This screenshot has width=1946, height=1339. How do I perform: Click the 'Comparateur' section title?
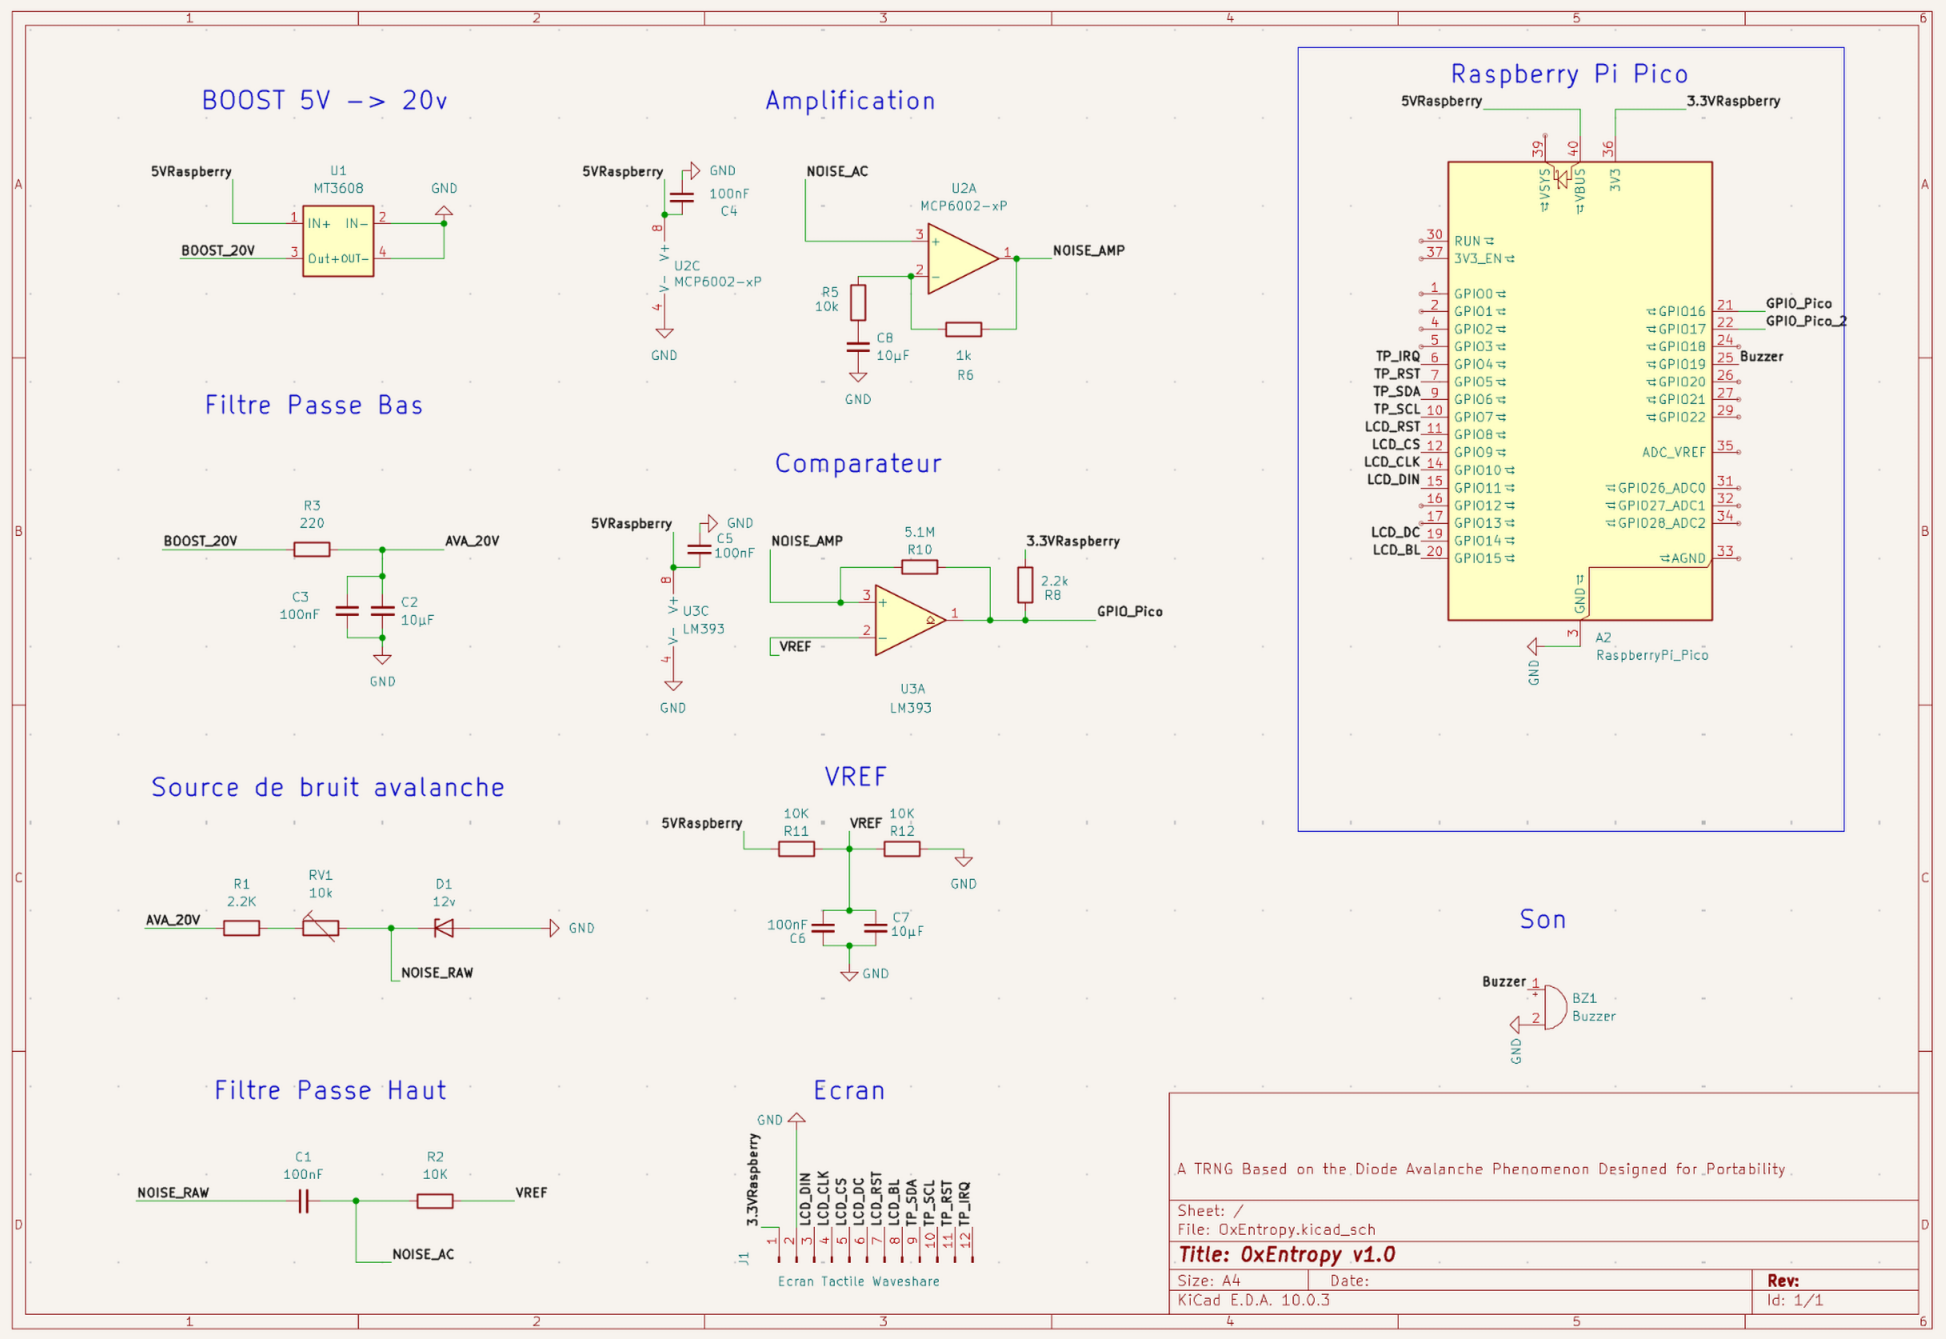pyautogui.click(x=858, y=463)
